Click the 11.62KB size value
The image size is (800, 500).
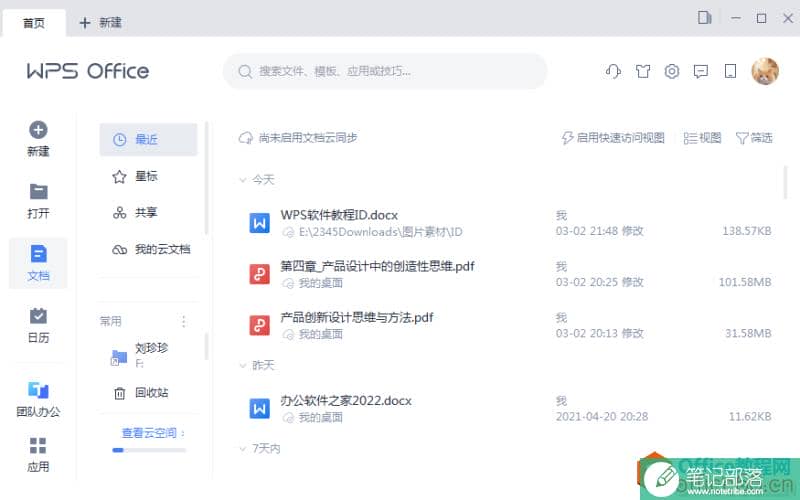749,416
